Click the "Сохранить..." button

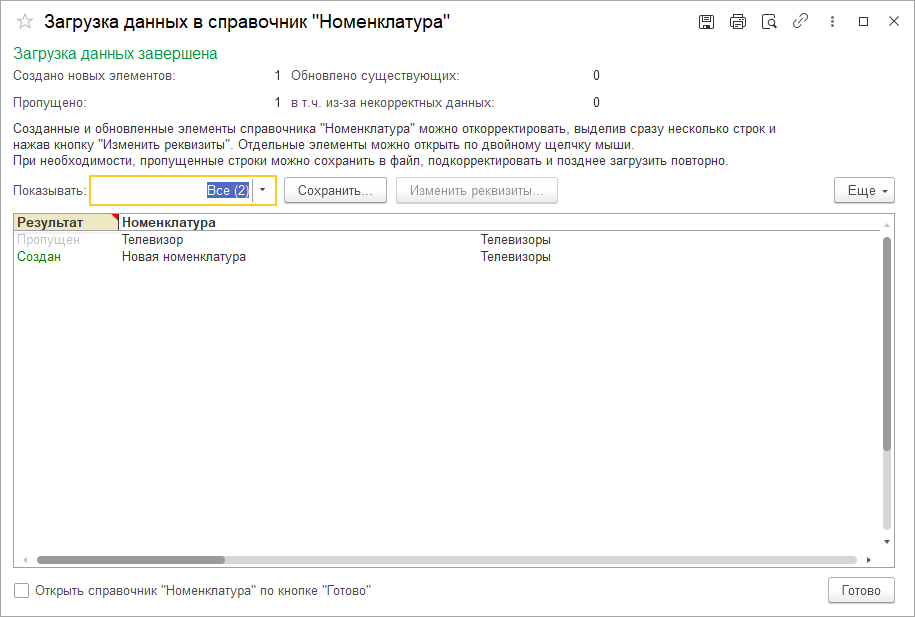(335, 191)
